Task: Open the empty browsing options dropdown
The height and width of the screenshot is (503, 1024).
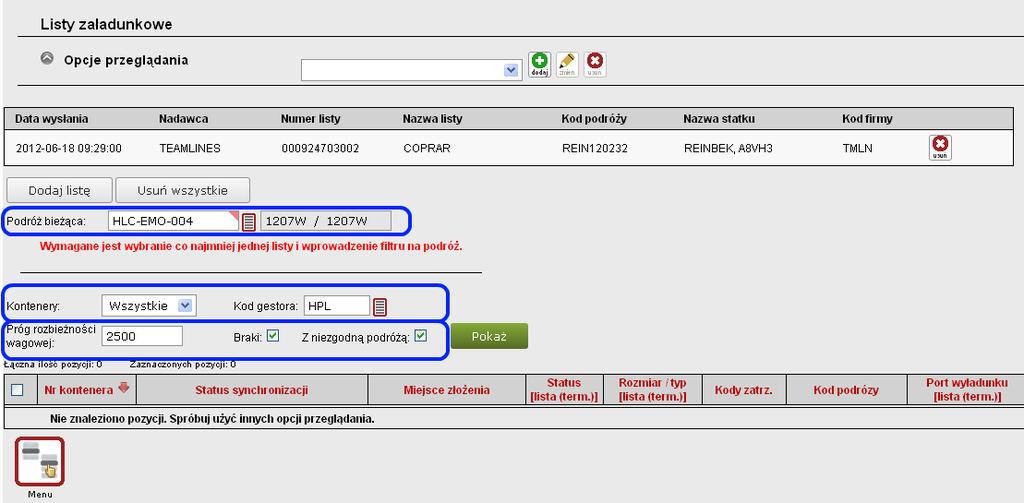Action: (x=411, y=71)
